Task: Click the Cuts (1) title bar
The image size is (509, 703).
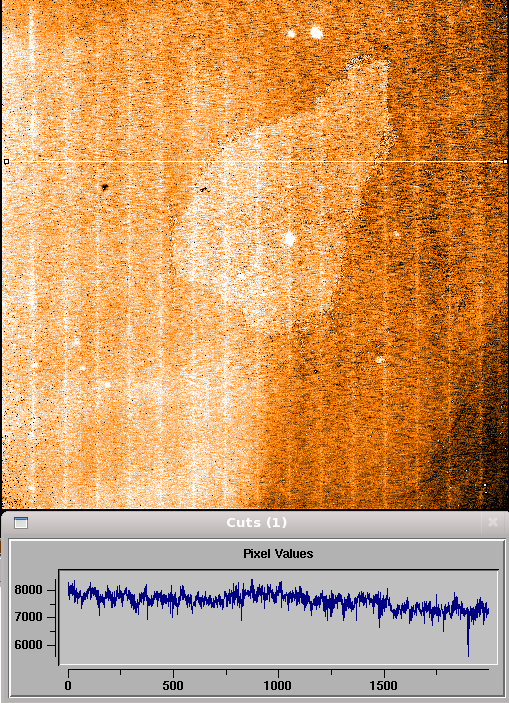Action: [x=256, y=522]
